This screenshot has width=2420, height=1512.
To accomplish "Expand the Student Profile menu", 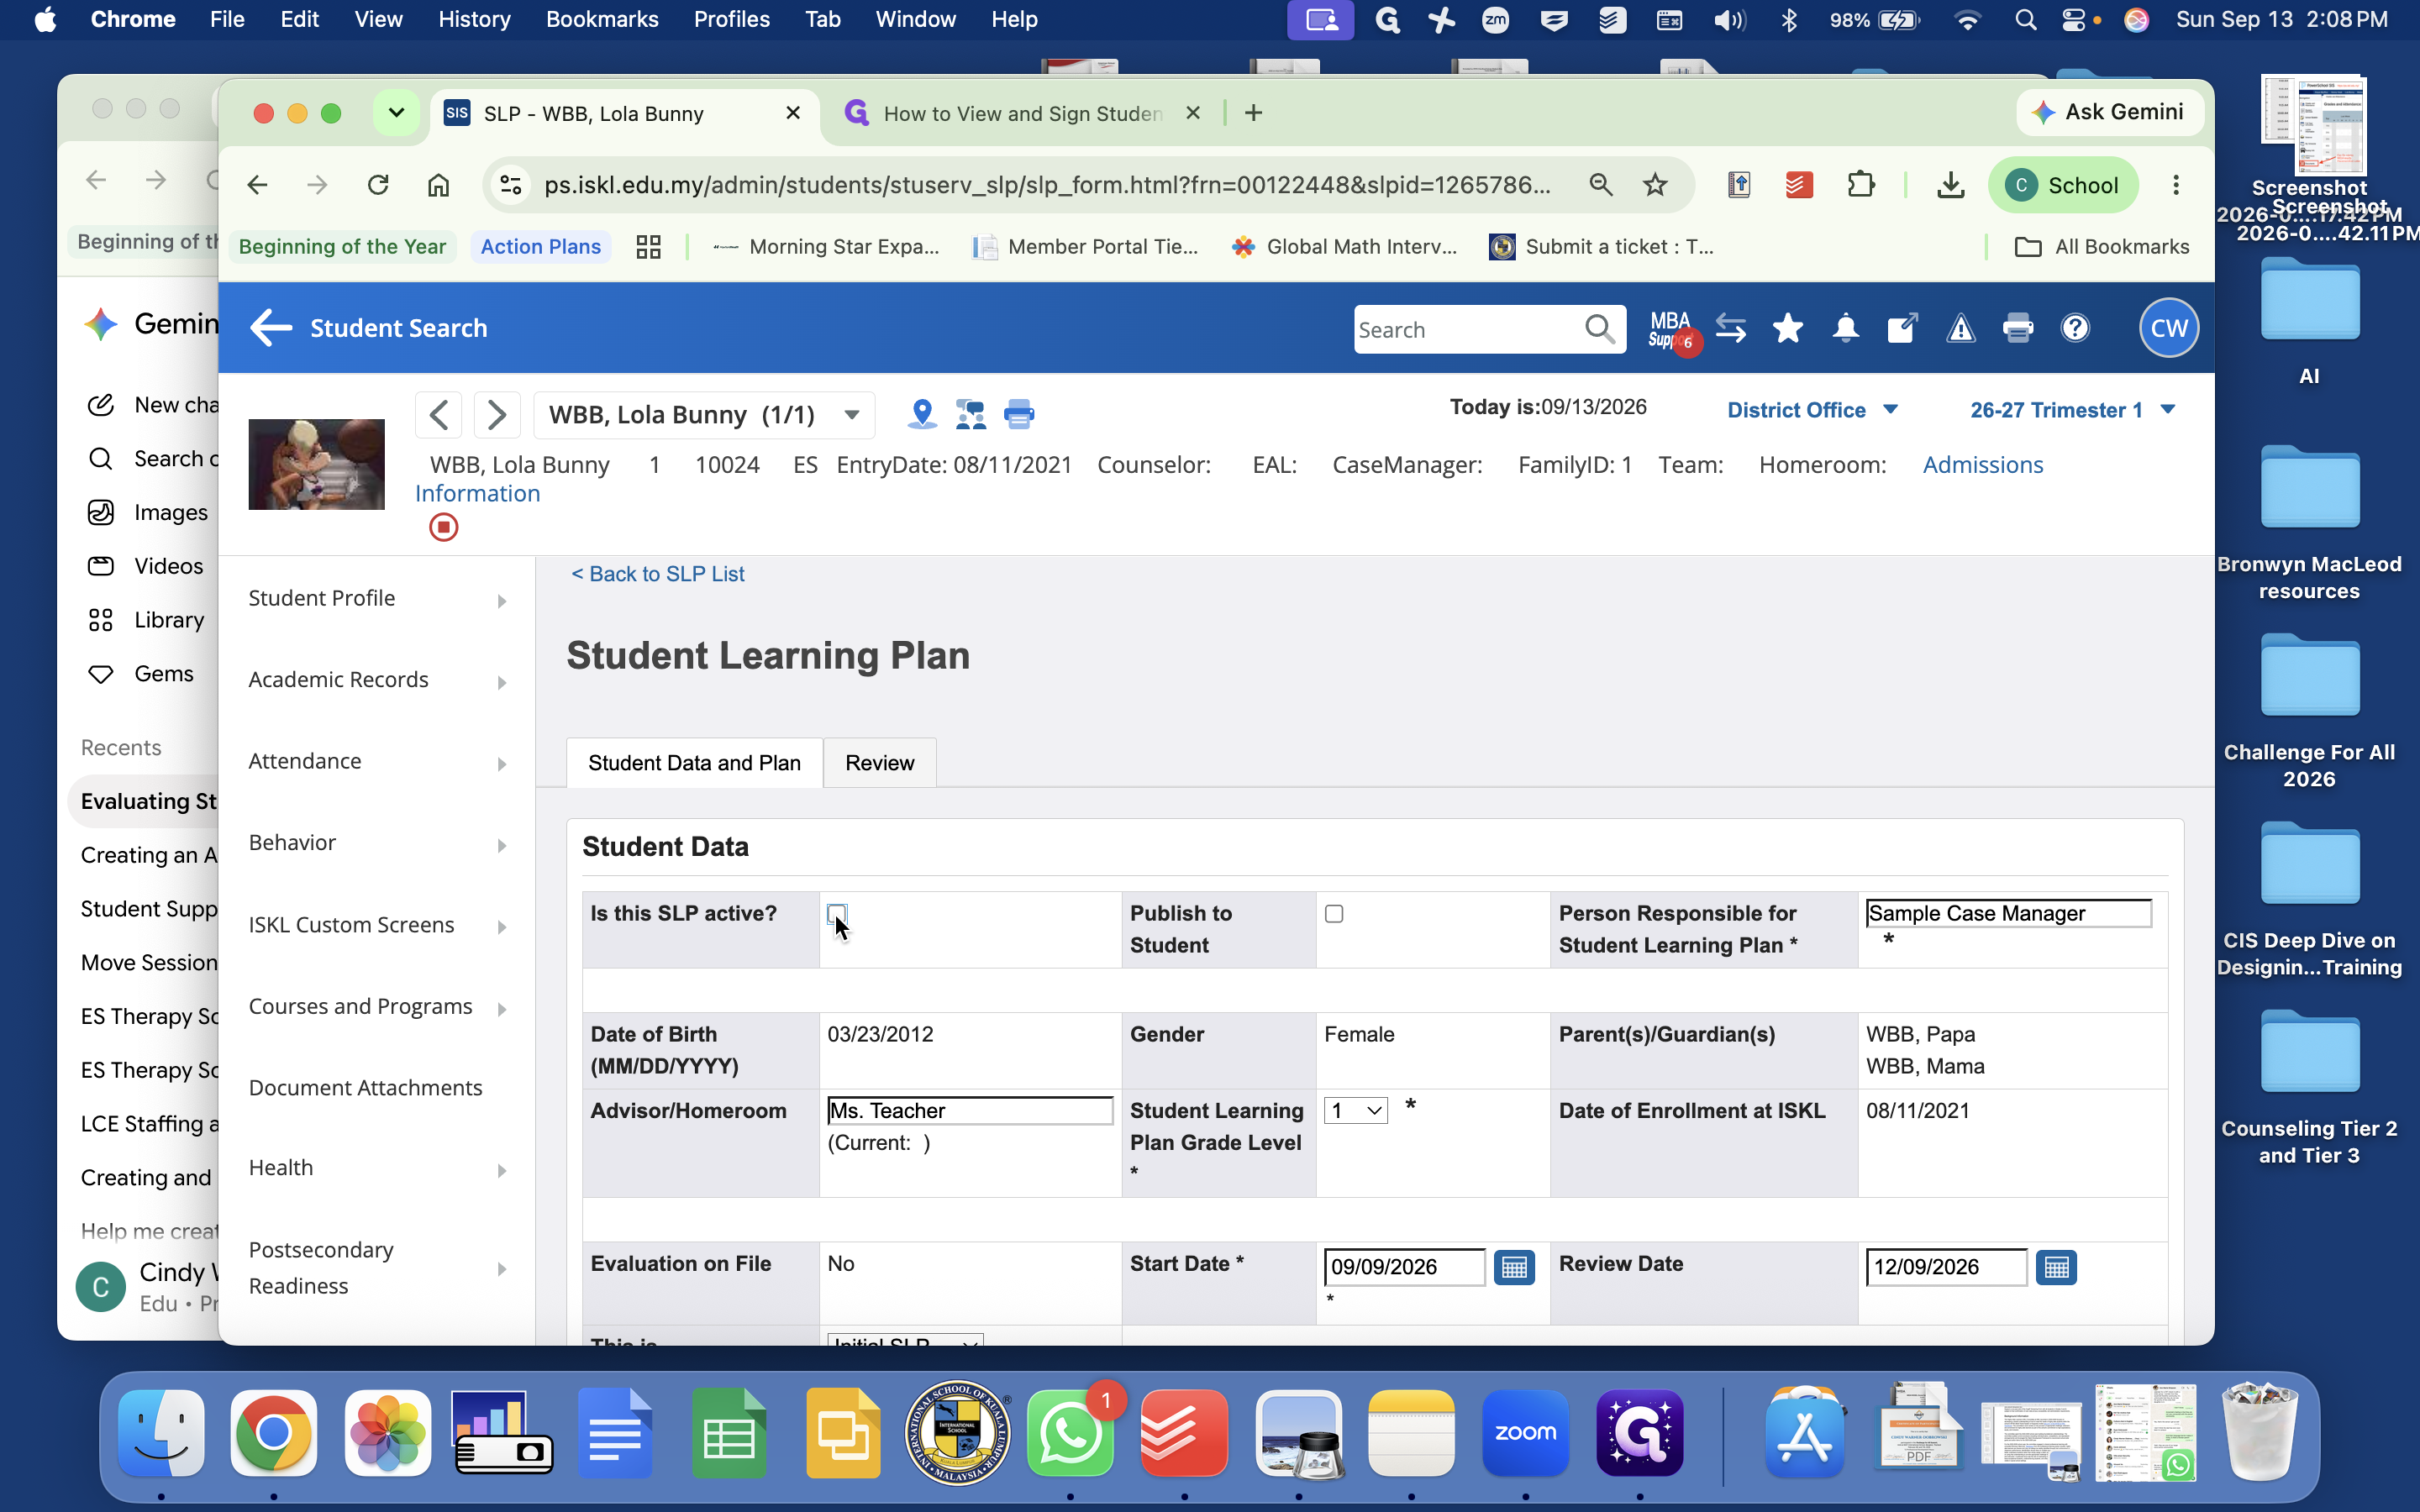I will pyautogui.click(x=378, y=599).
